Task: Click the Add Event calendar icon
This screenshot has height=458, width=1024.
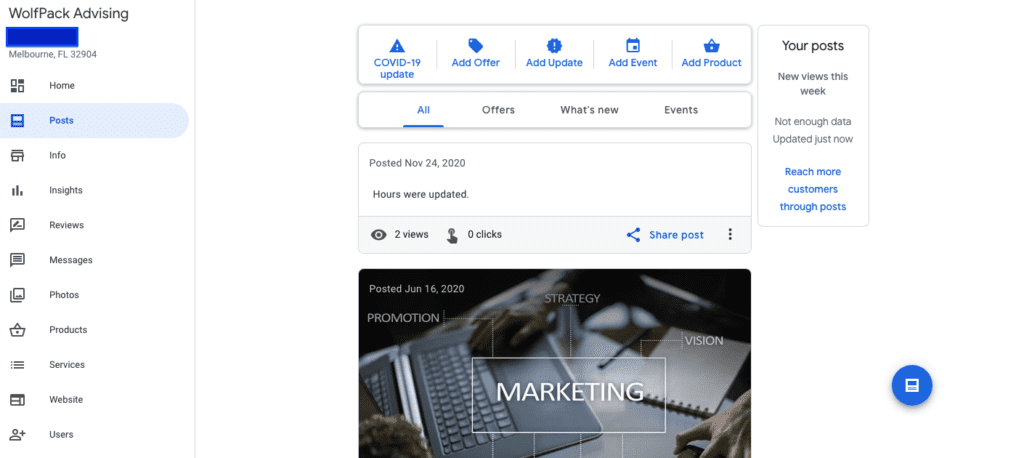Action: pyautogui.click(x=633, y=46)
